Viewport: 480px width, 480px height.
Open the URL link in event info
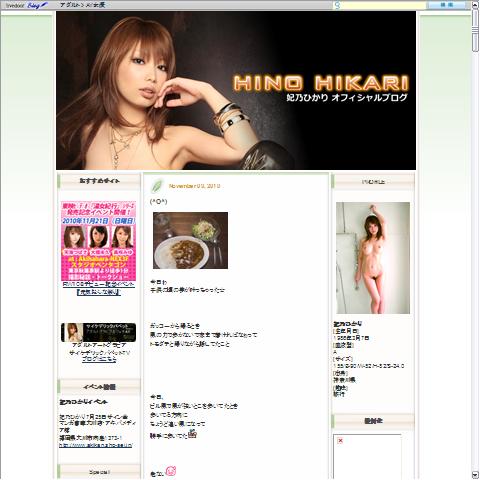(96, 445)
